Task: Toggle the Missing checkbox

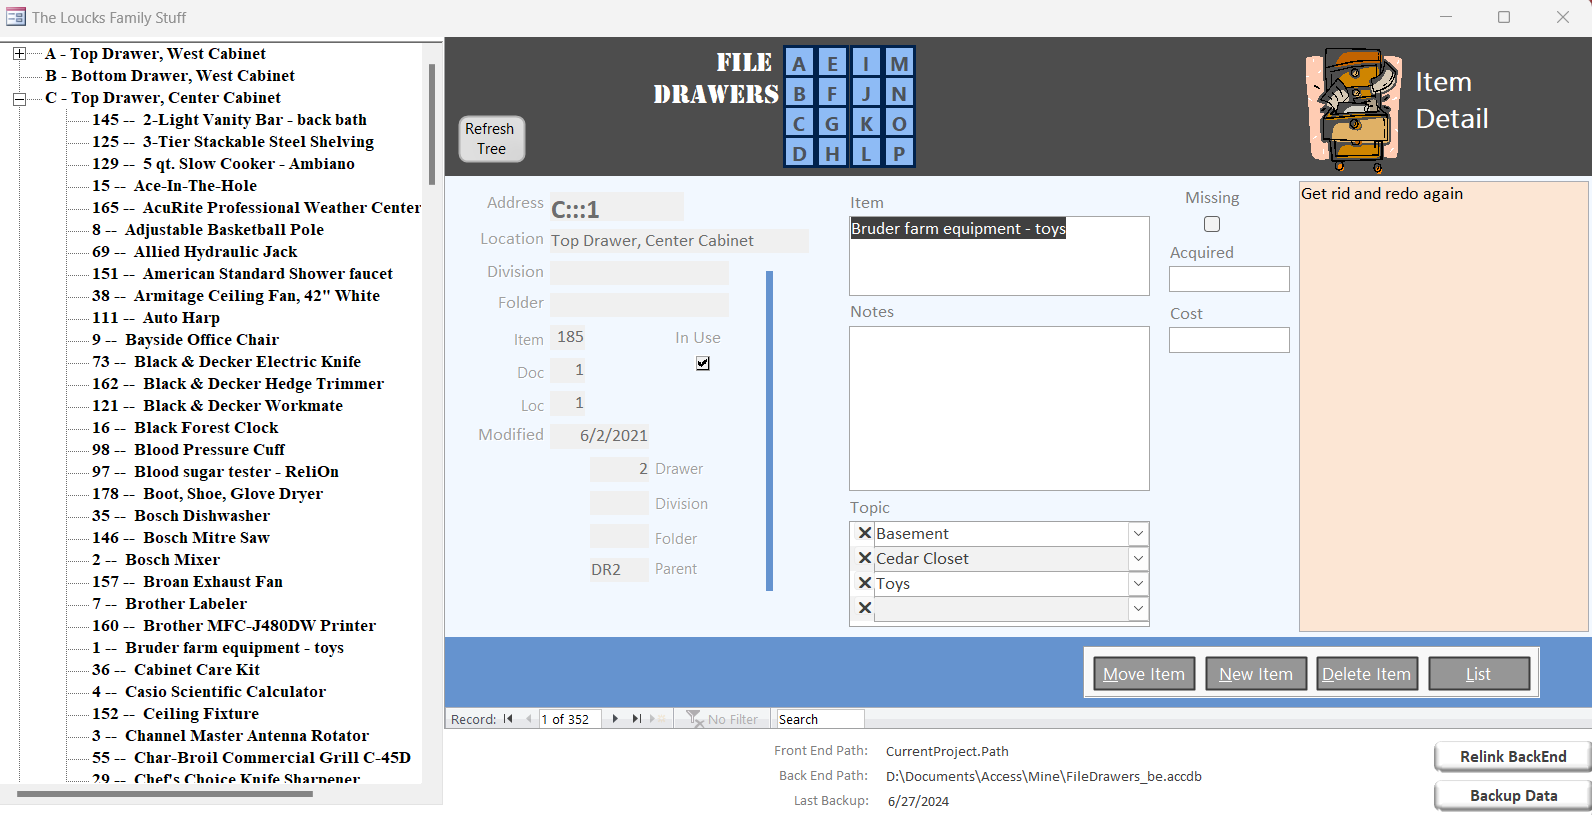Action: point(1212,224)
